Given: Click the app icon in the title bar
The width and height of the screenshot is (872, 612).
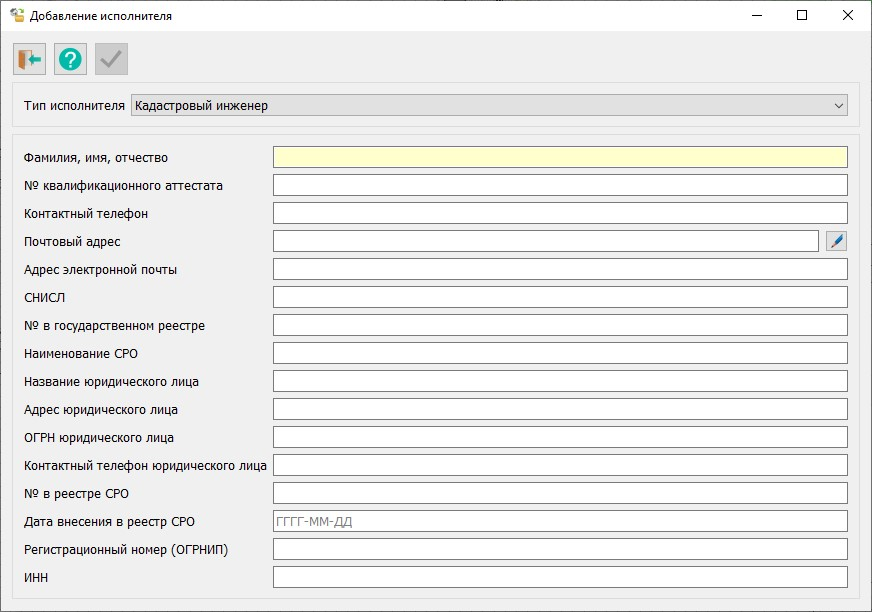Looking at the screenshot, I should pyautogui.click(x=17, y=16).
